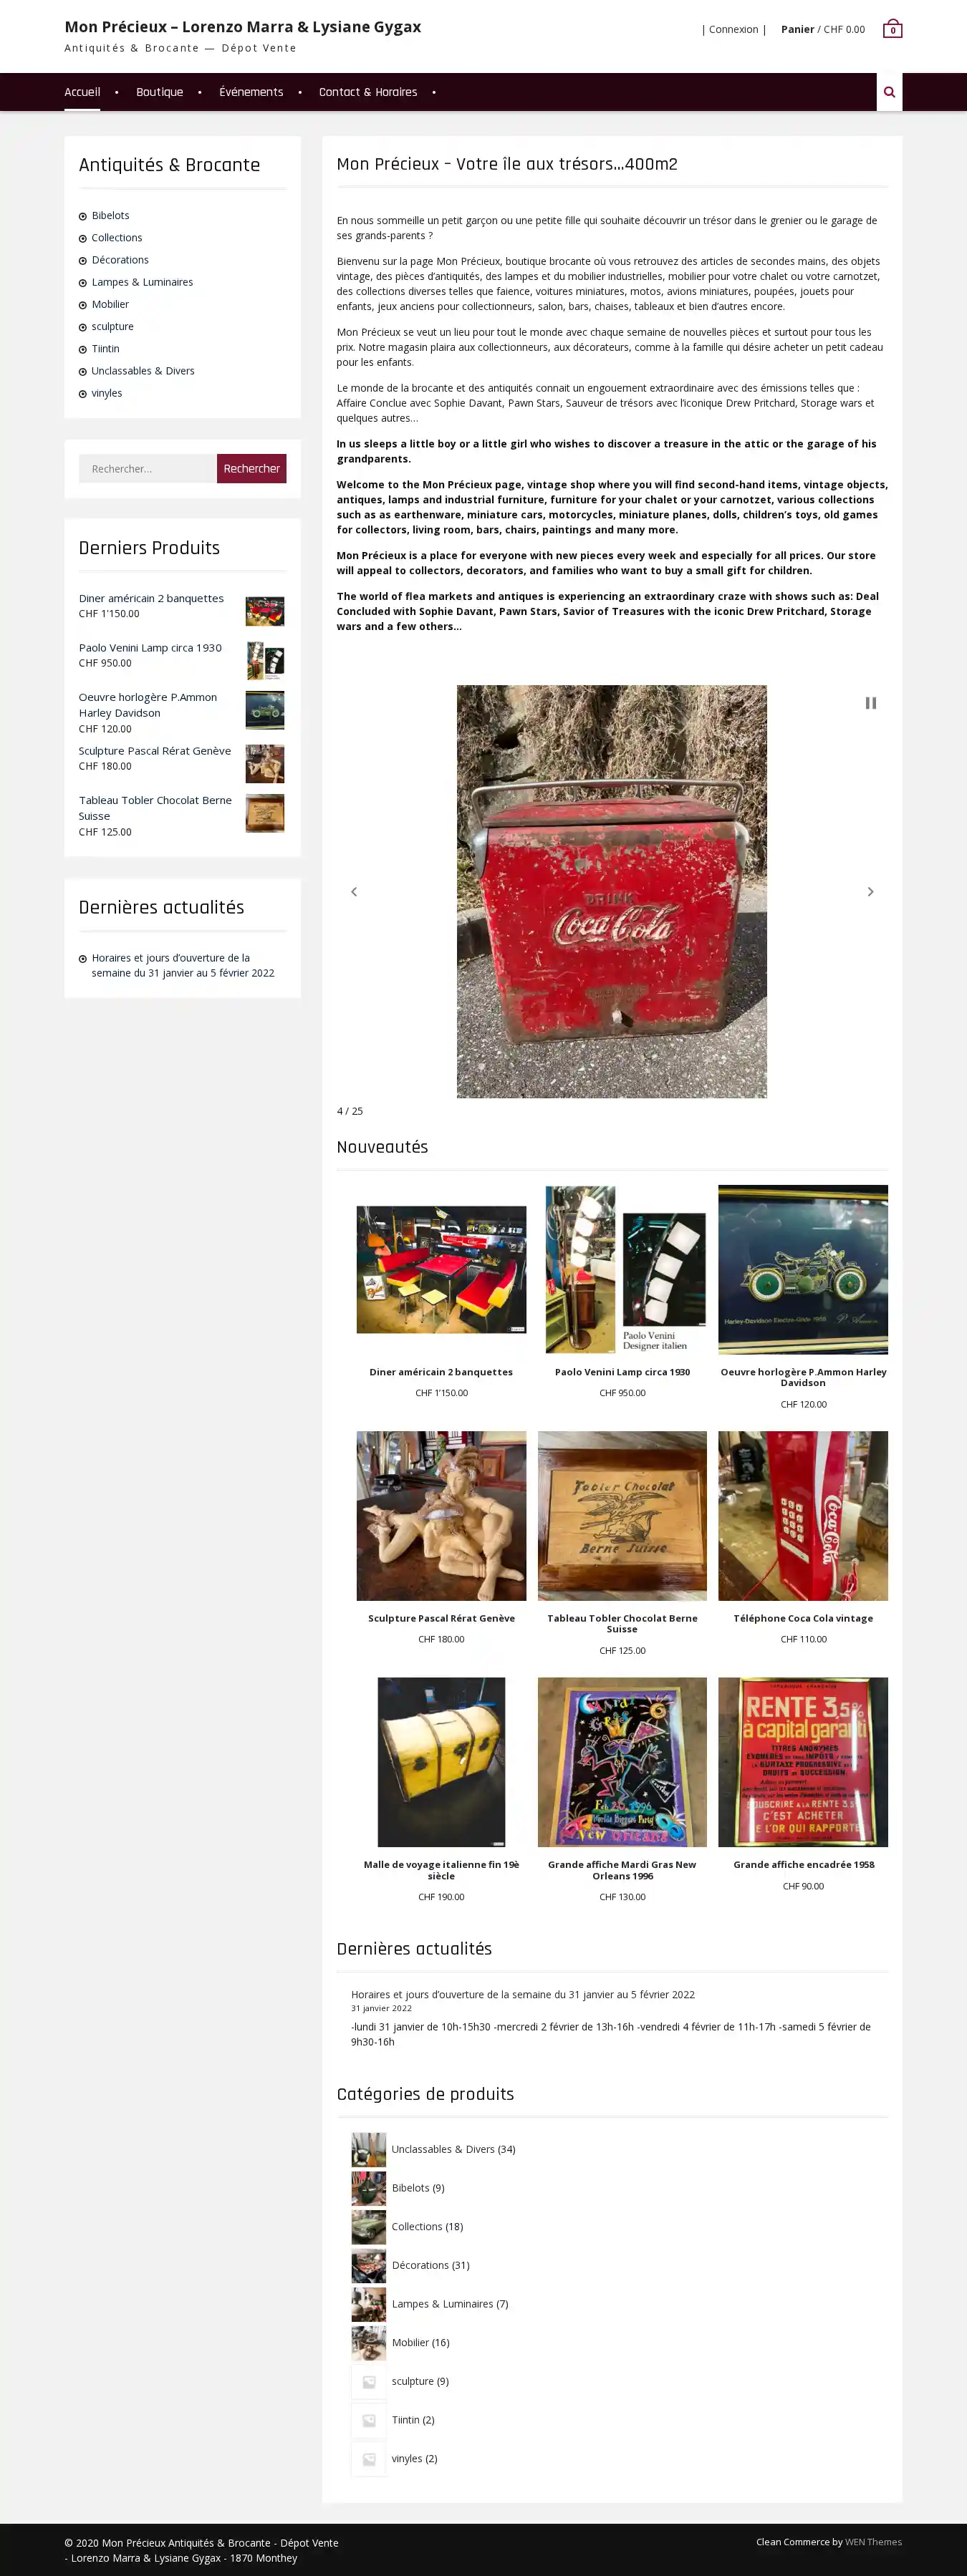Open the Lampes & Luminaires sidebar category
The image size is (967, 2576).
tap(142, 282)
